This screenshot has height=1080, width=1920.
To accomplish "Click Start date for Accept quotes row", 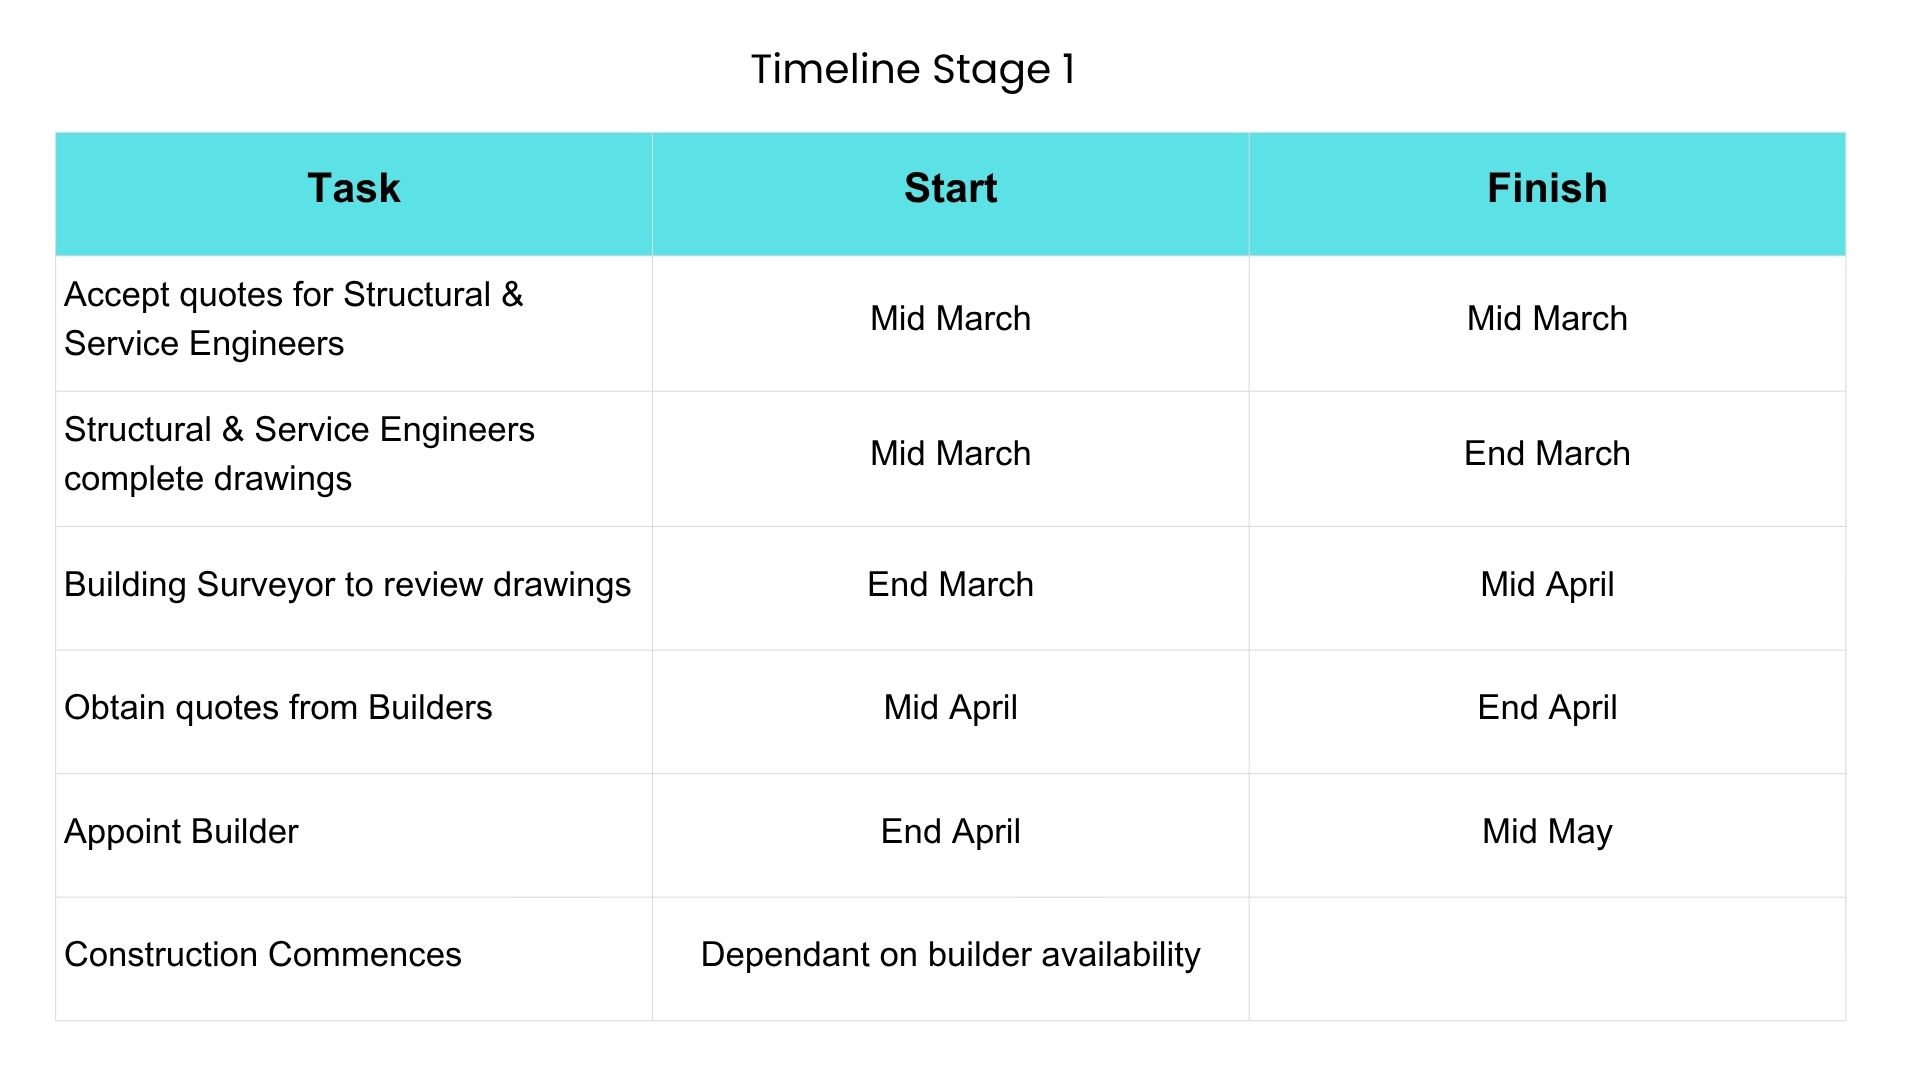I will point(950,319).
